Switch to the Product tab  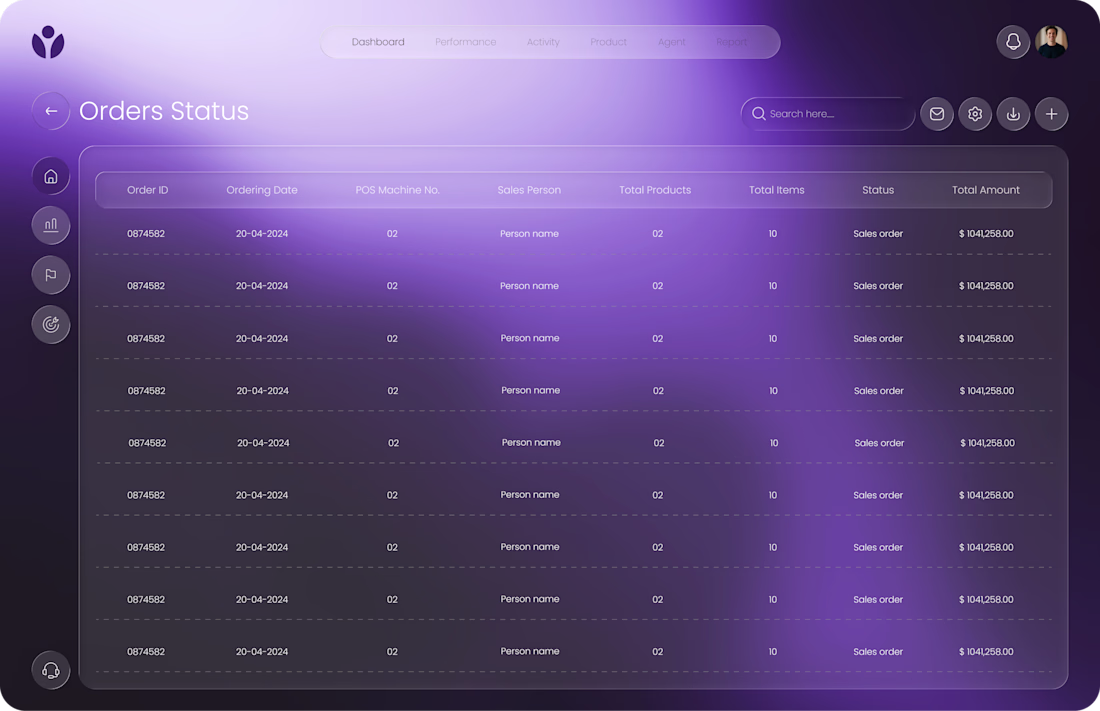608,42
